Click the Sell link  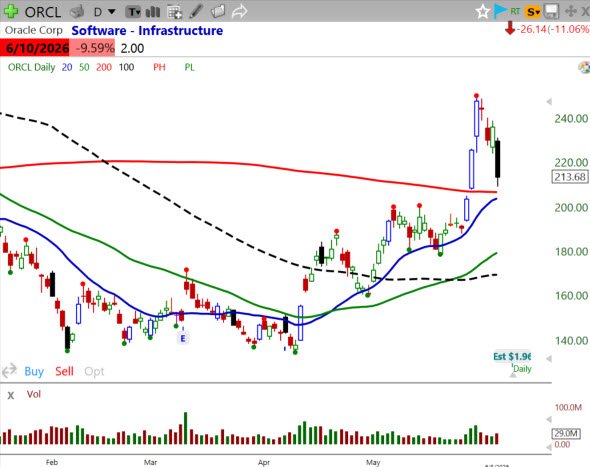coord(64,371)
